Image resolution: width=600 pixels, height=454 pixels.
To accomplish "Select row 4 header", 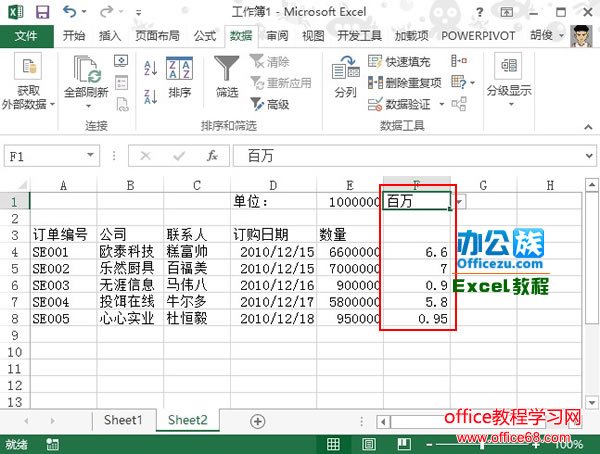I will 15,252.
